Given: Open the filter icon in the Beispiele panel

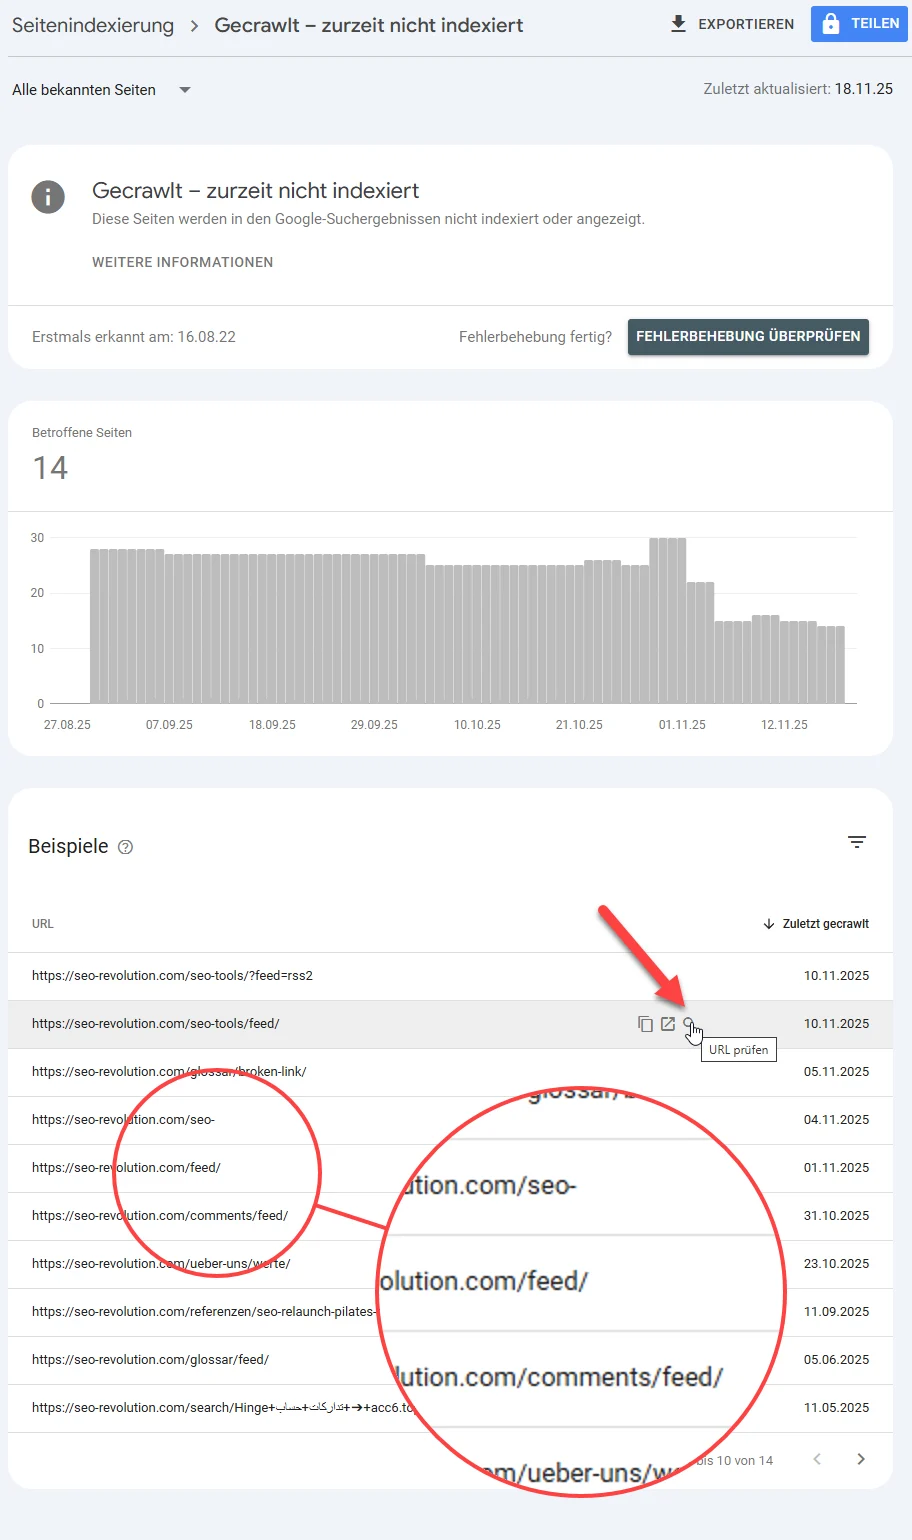Looking at the screenshot, I should click(x=857, y=842).
